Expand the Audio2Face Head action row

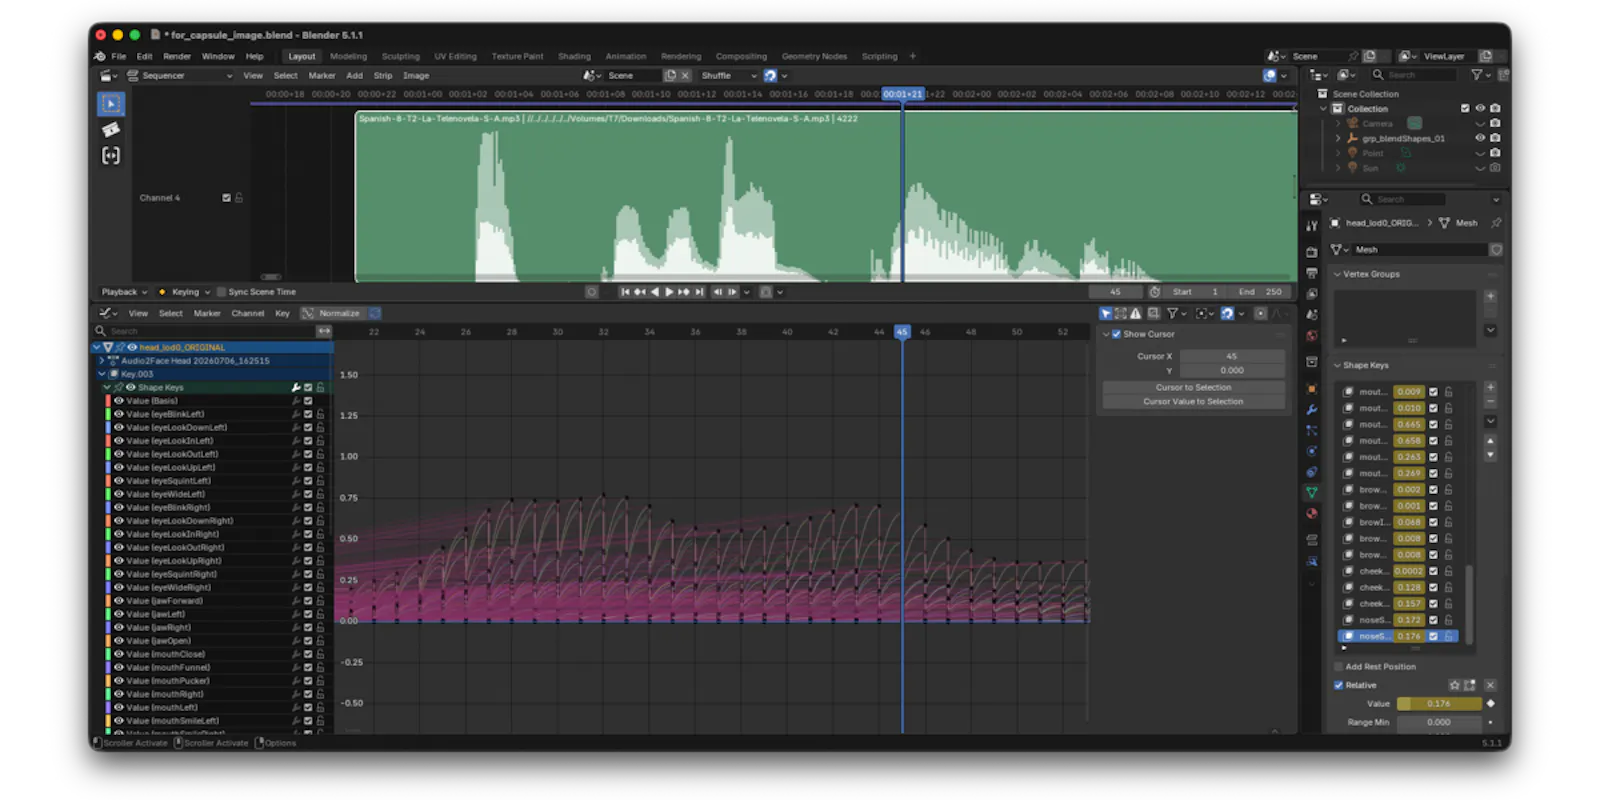pyautogui.click(x=101, y=361)
